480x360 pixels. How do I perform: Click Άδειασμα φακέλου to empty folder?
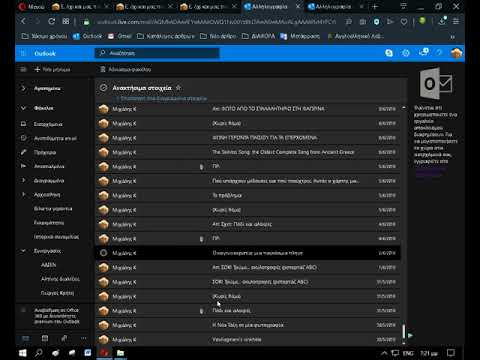[x=126, y=69]
